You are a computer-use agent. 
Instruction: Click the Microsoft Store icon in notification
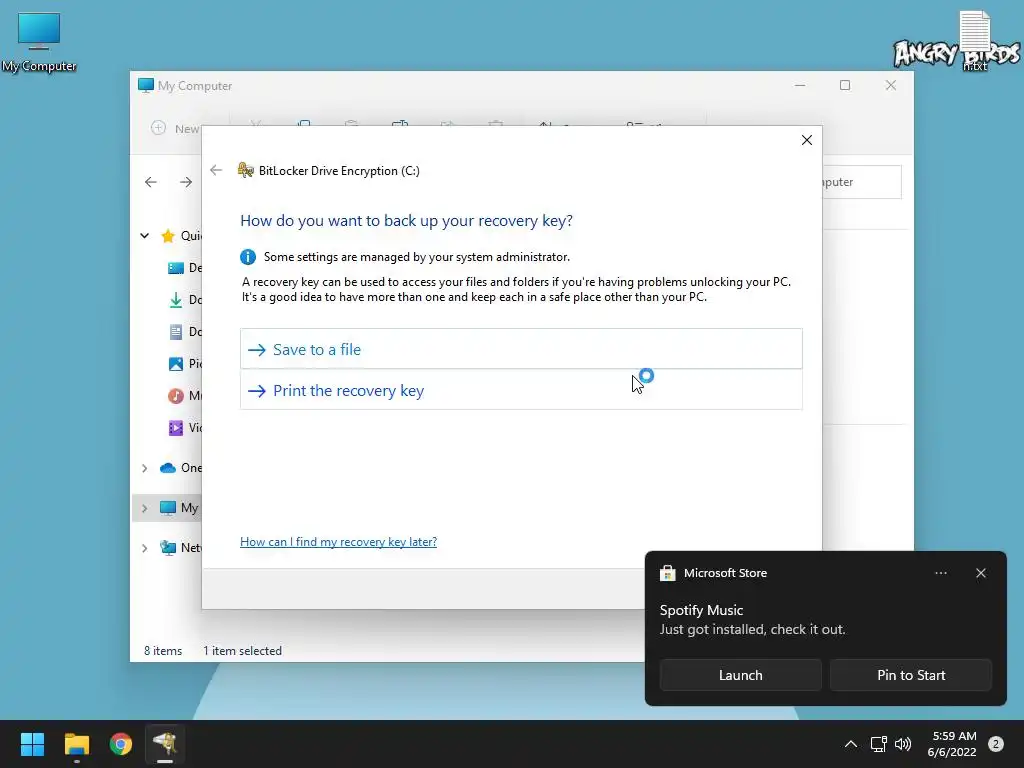(x=667, y=573)
